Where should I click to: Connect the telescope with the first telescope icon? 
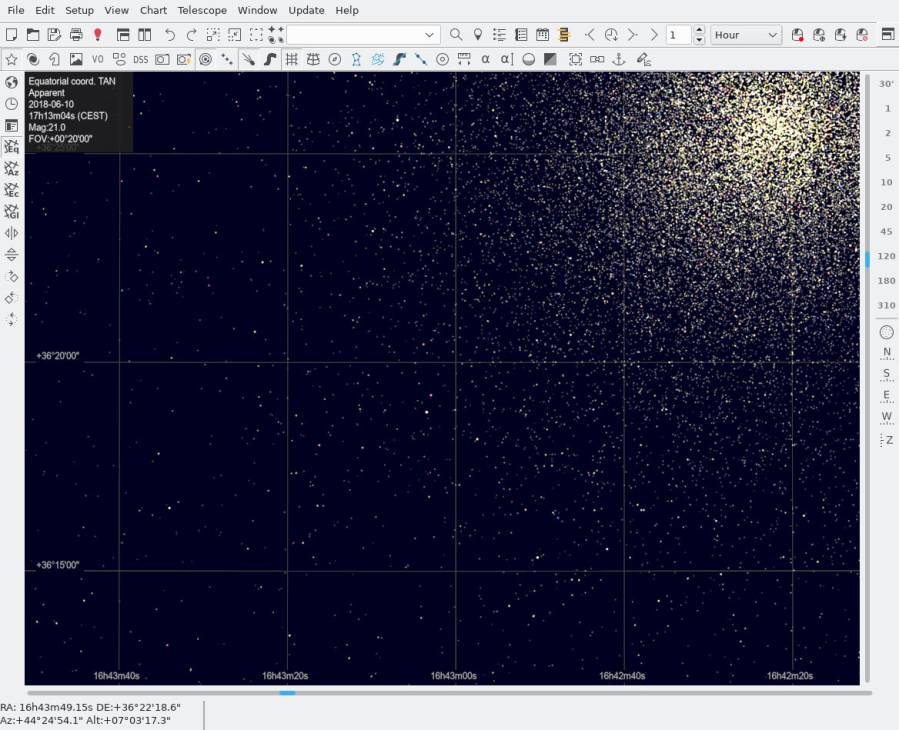(798, 35)
